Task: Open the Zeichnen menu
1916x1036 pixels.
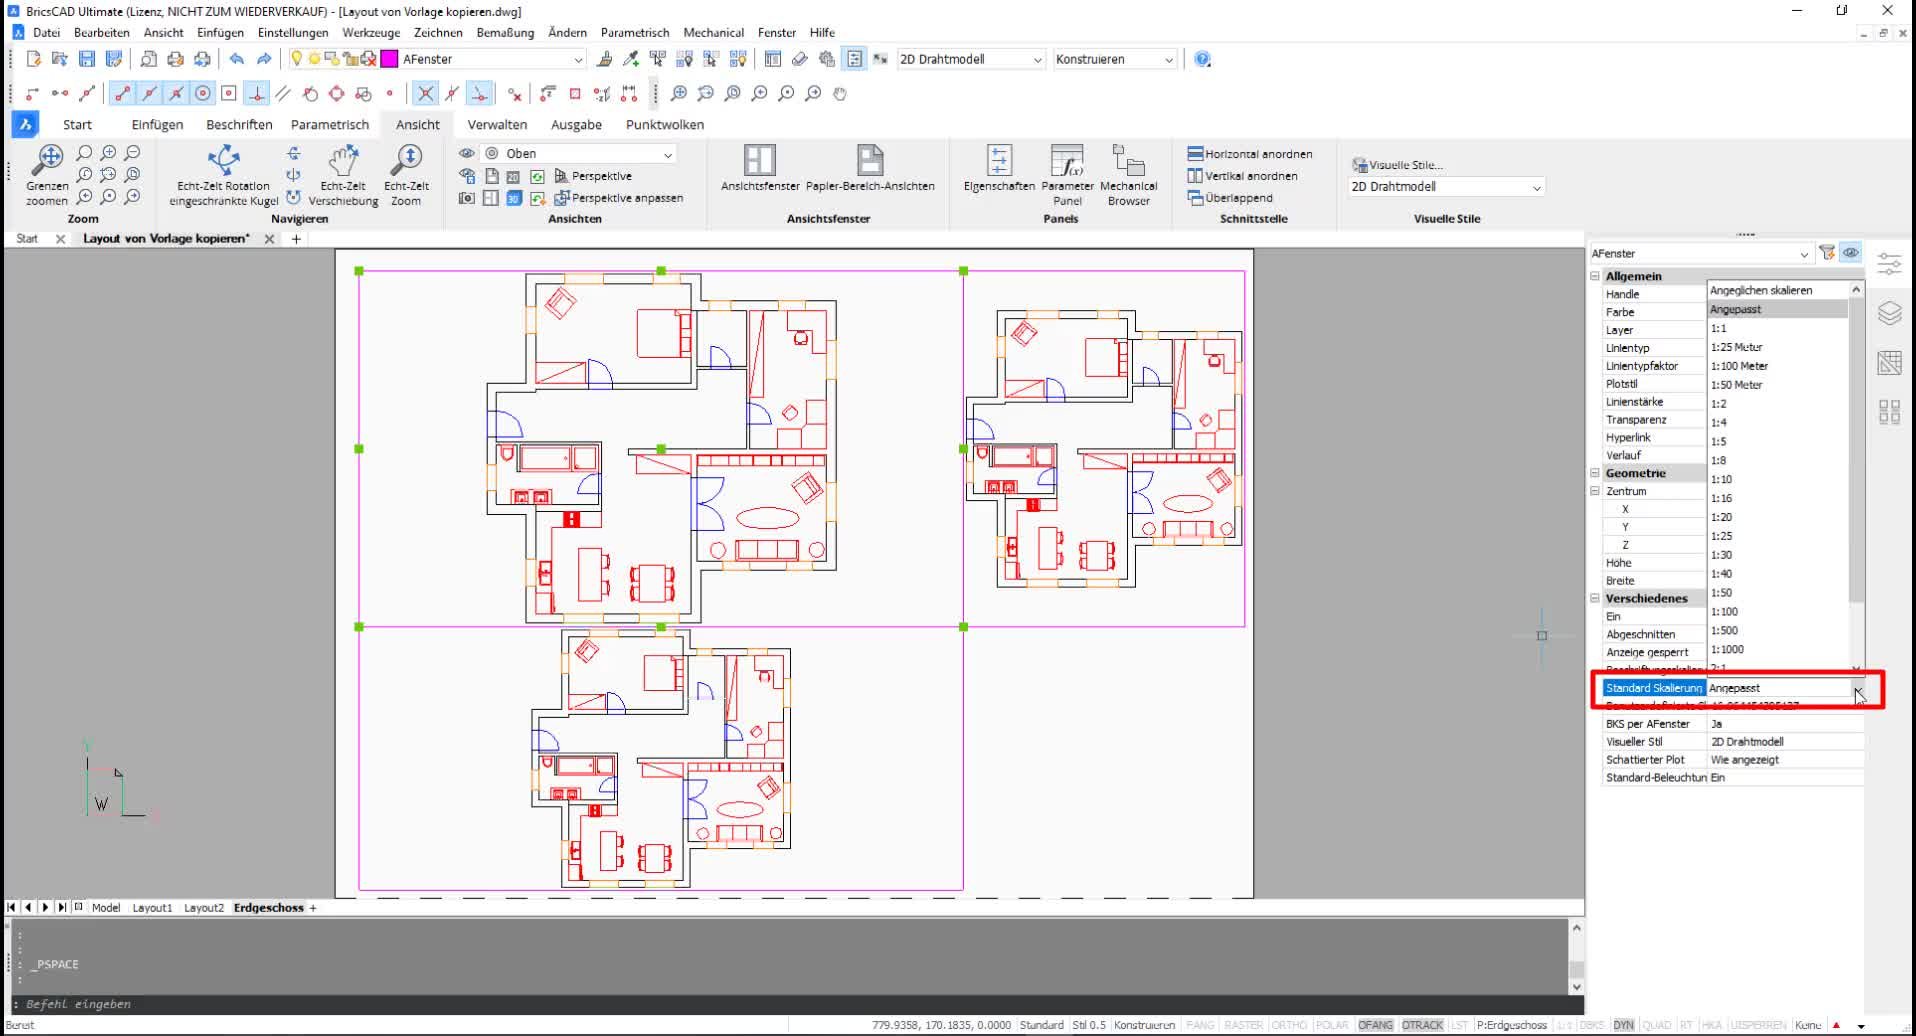Action: 438,32
